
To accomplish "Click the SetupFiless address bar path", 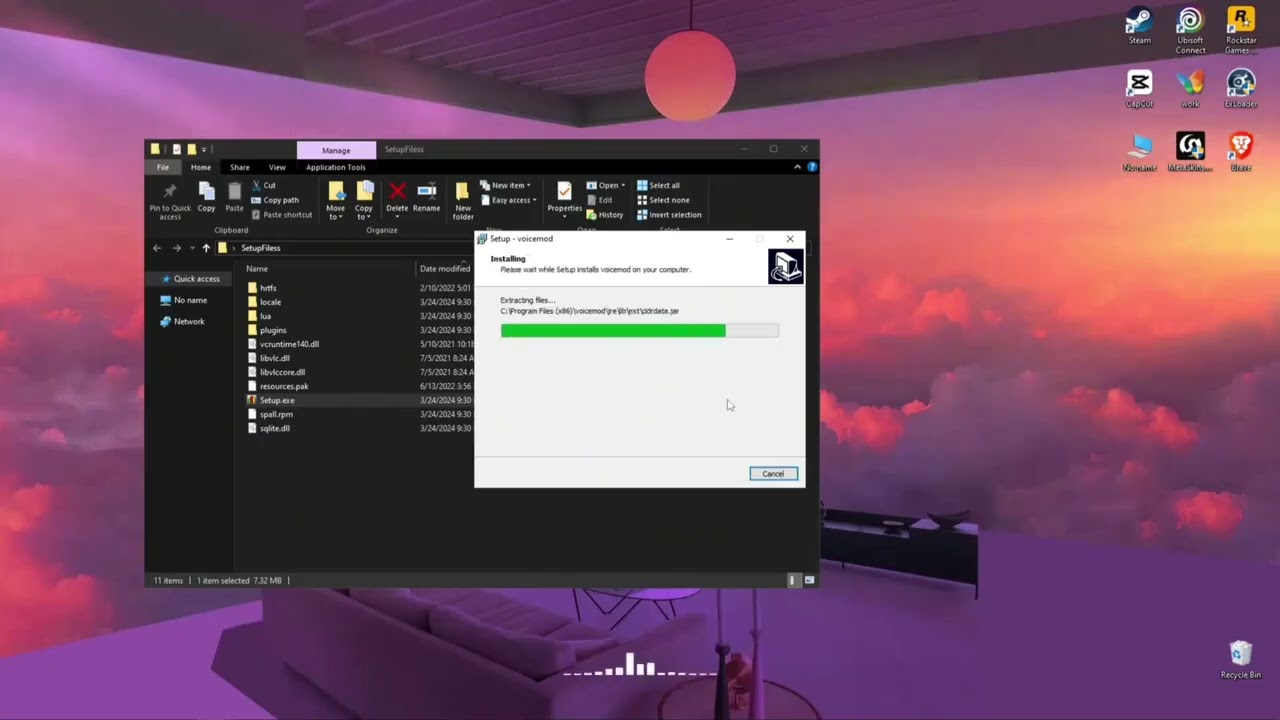I will [260, 248].
